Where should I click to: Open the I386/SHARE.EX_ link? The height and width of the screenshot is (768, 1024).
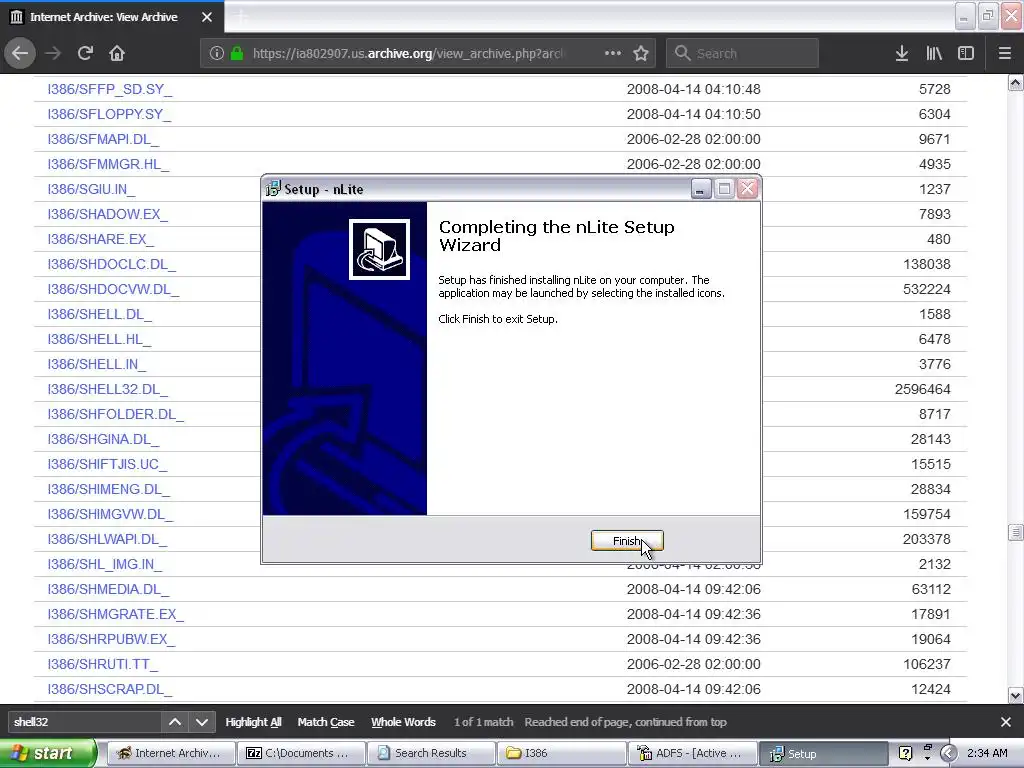101,239
